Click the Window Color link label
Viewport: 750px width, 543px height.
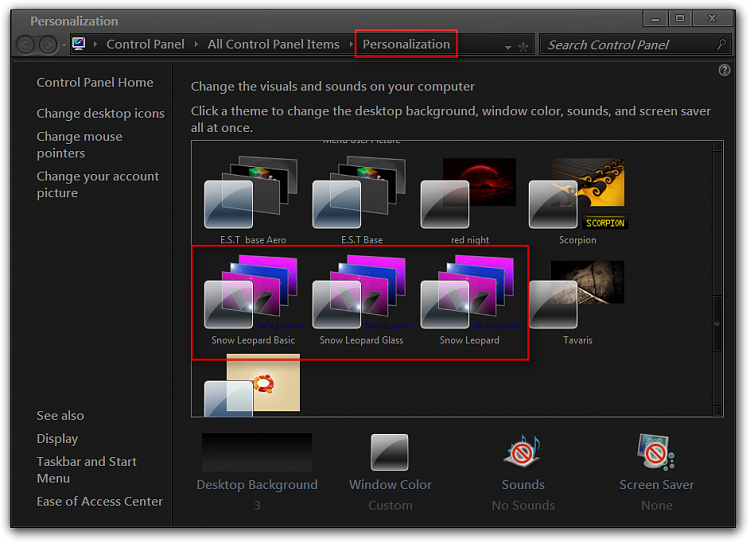click(x=390, y=485)
